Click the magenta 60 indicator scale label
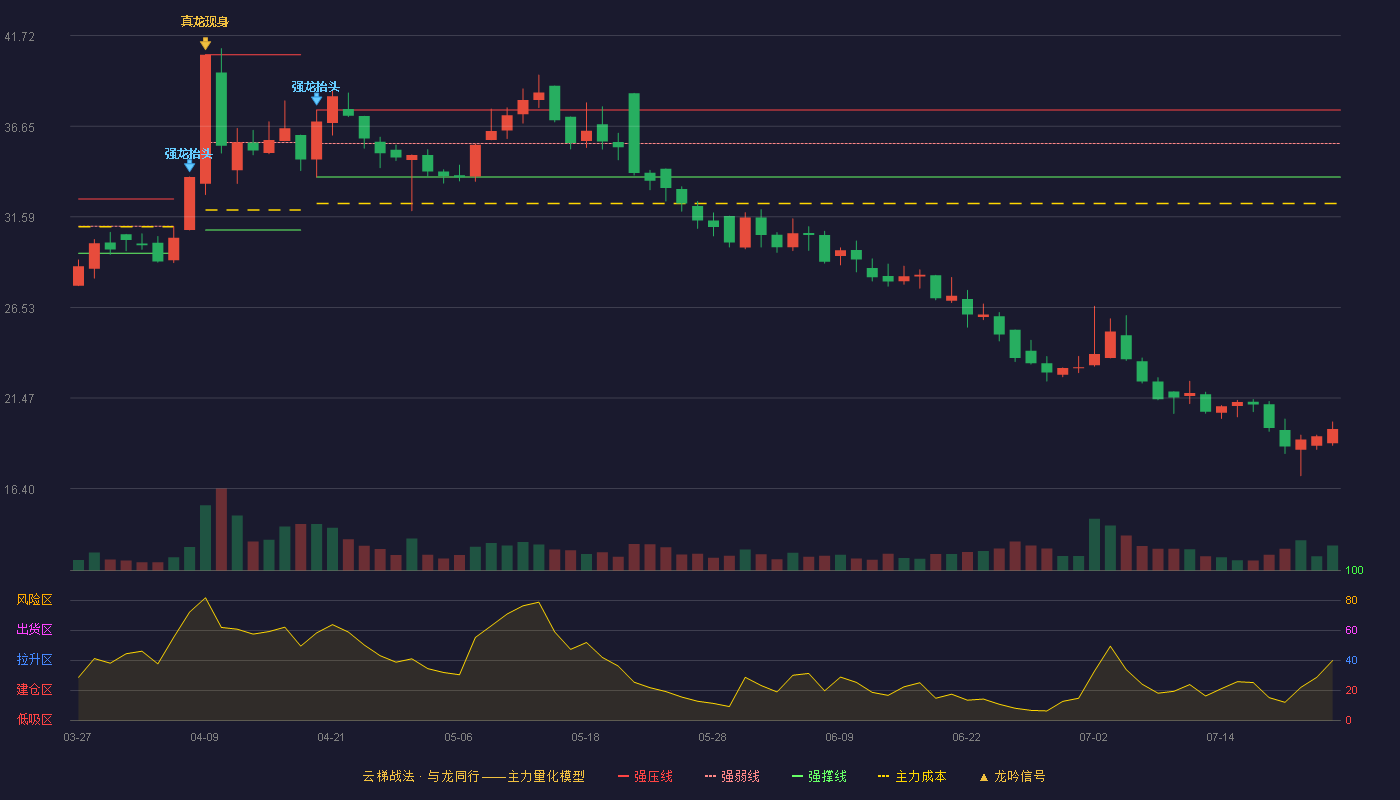 pyautogui.click(x=1350, y=630)
